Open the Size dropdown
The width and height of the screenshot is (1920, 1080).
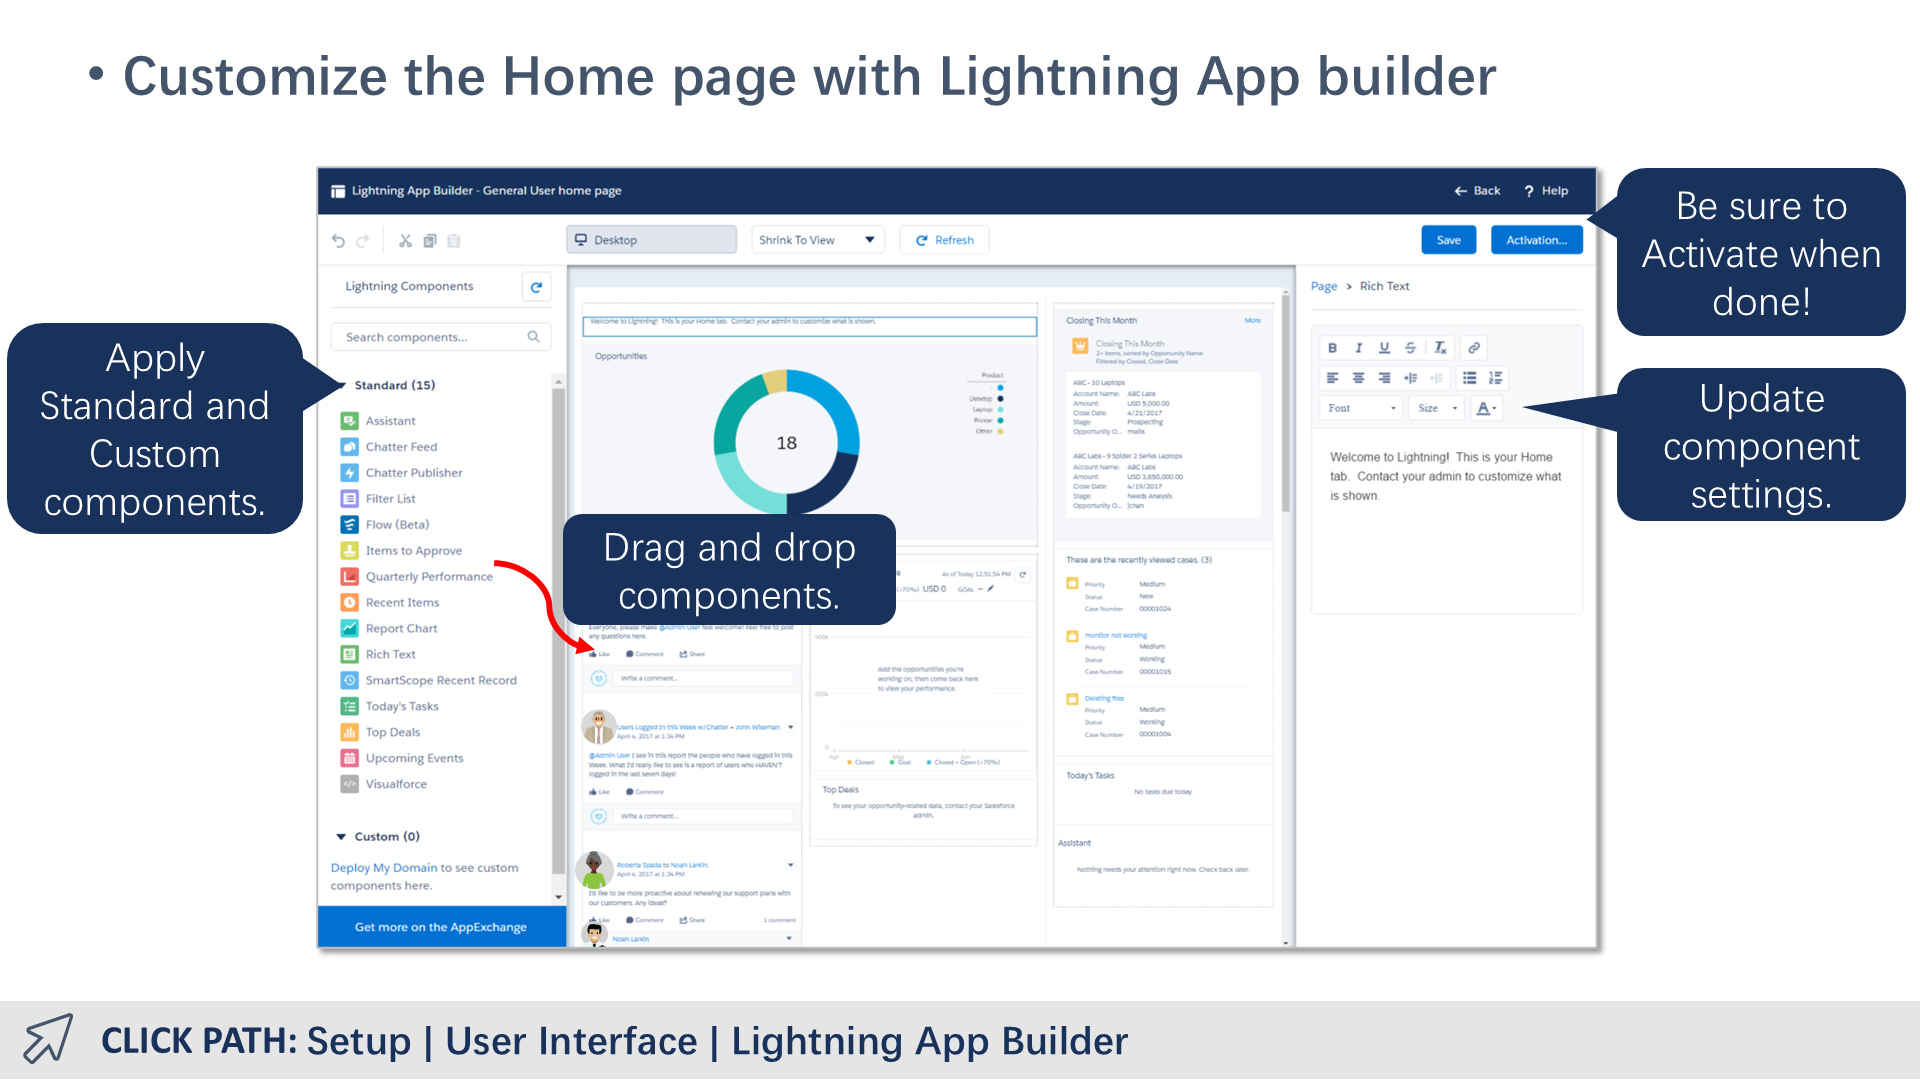[x=1437, y=408]
